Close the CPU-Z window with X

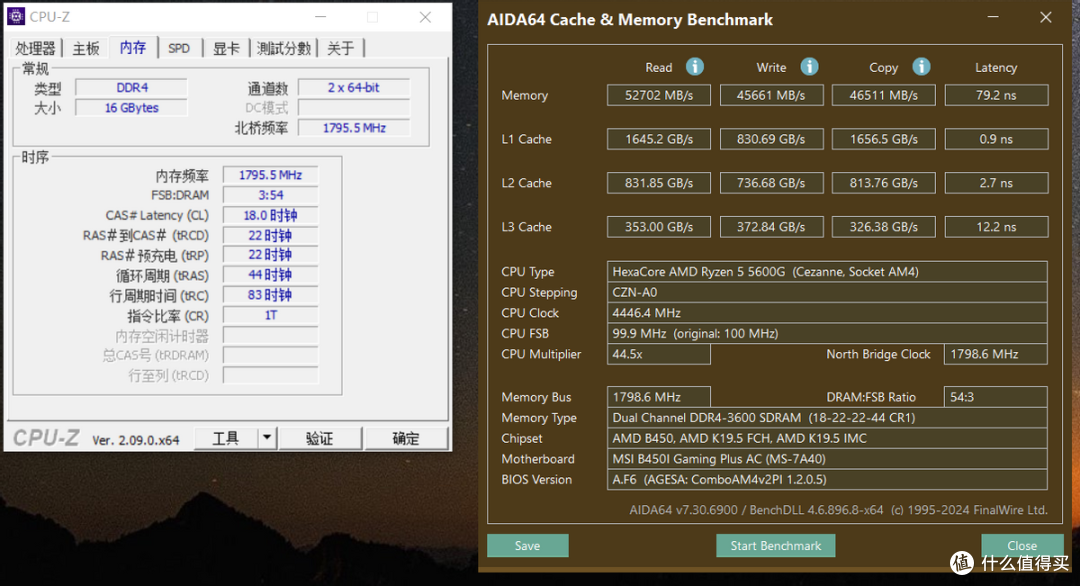point(425,17)
